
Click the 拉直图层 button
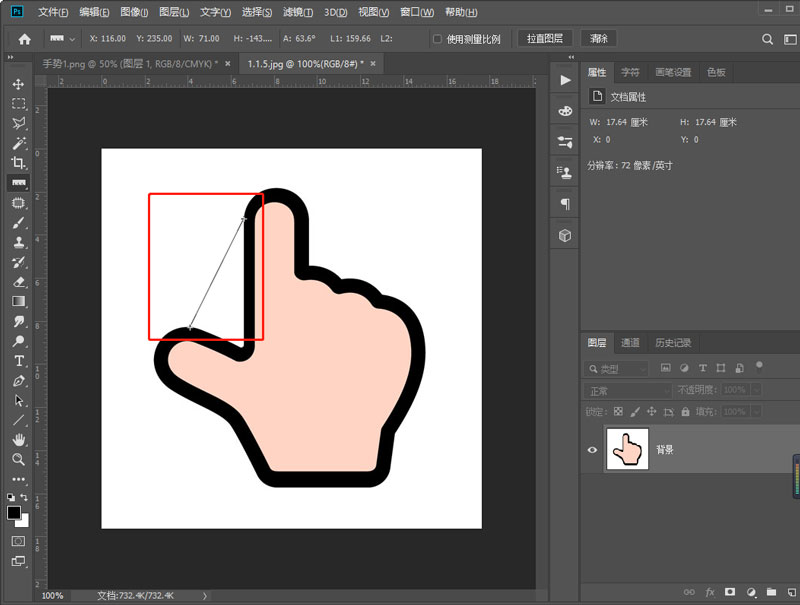(544, 39)
